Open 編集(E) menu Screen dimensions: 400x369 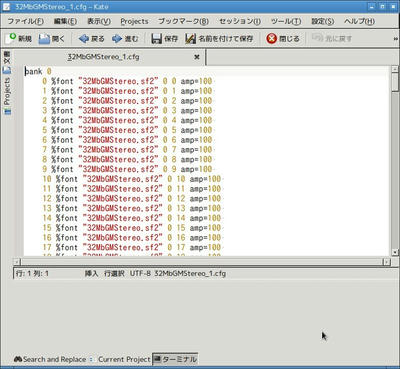click(65, 21)
